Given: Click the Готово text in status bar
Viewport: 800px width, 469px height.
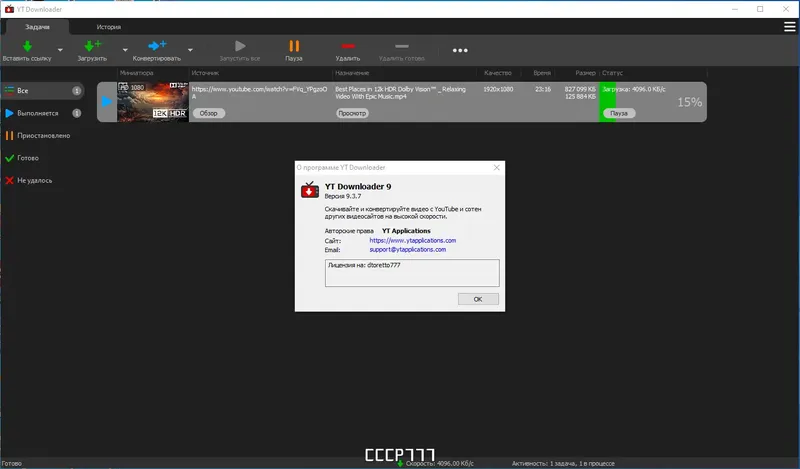Looking at the screenshot, I should 12,463.
